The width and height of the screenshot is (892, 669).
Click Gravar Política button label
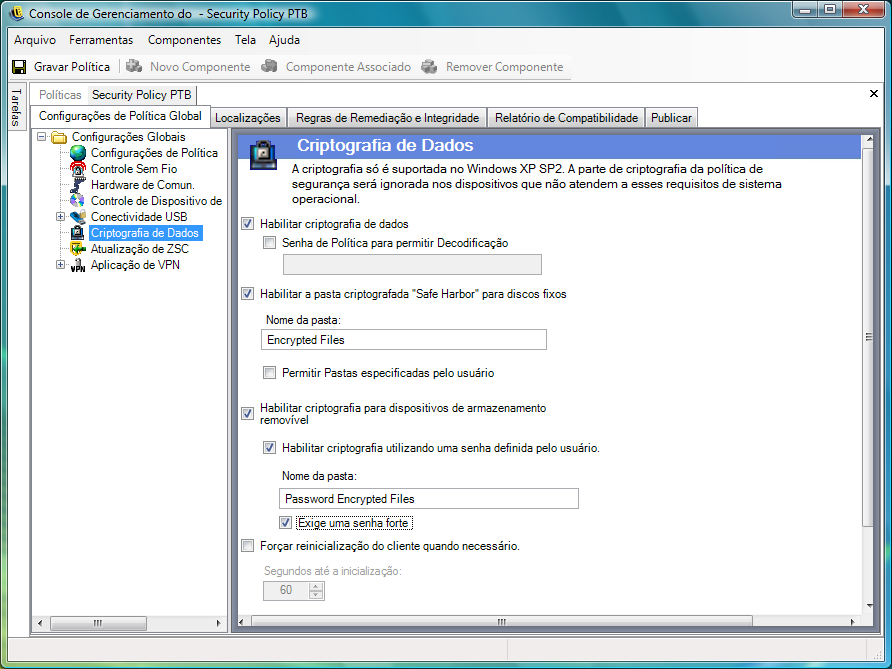[x=72, y=67]
